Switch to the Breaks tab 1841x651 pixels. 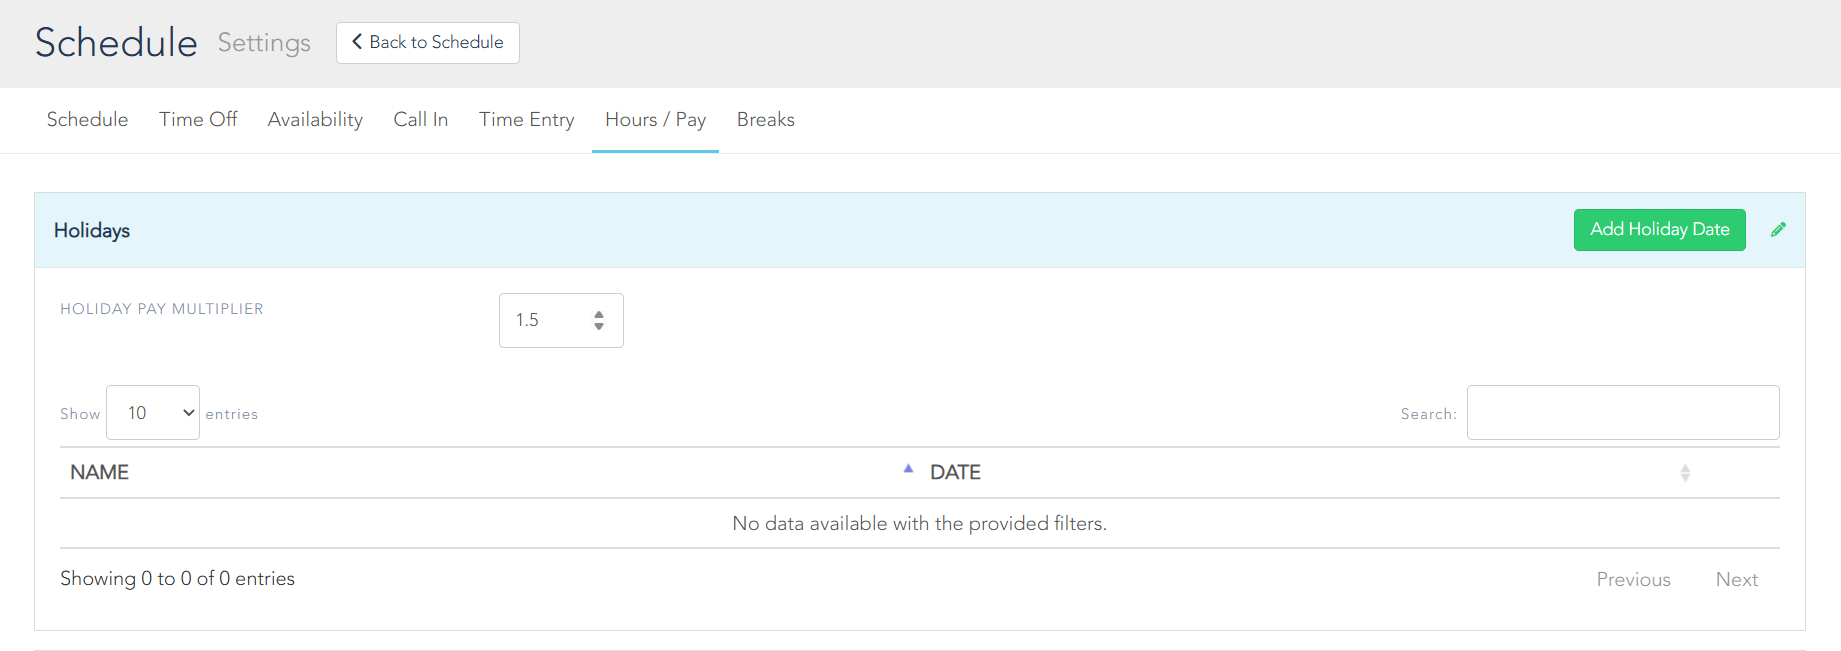(765, 120)
